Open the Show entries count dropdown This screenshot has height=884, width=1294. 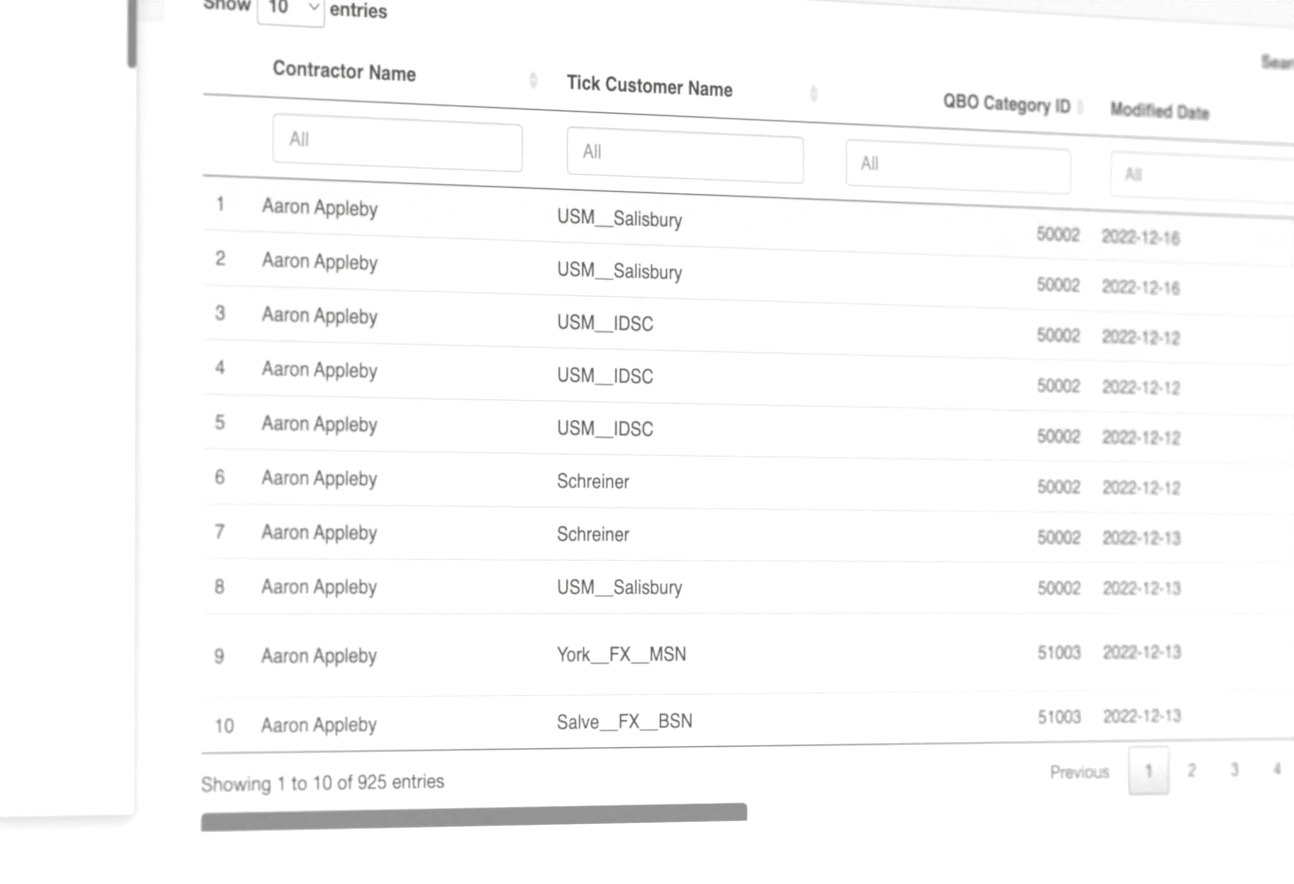290,8
